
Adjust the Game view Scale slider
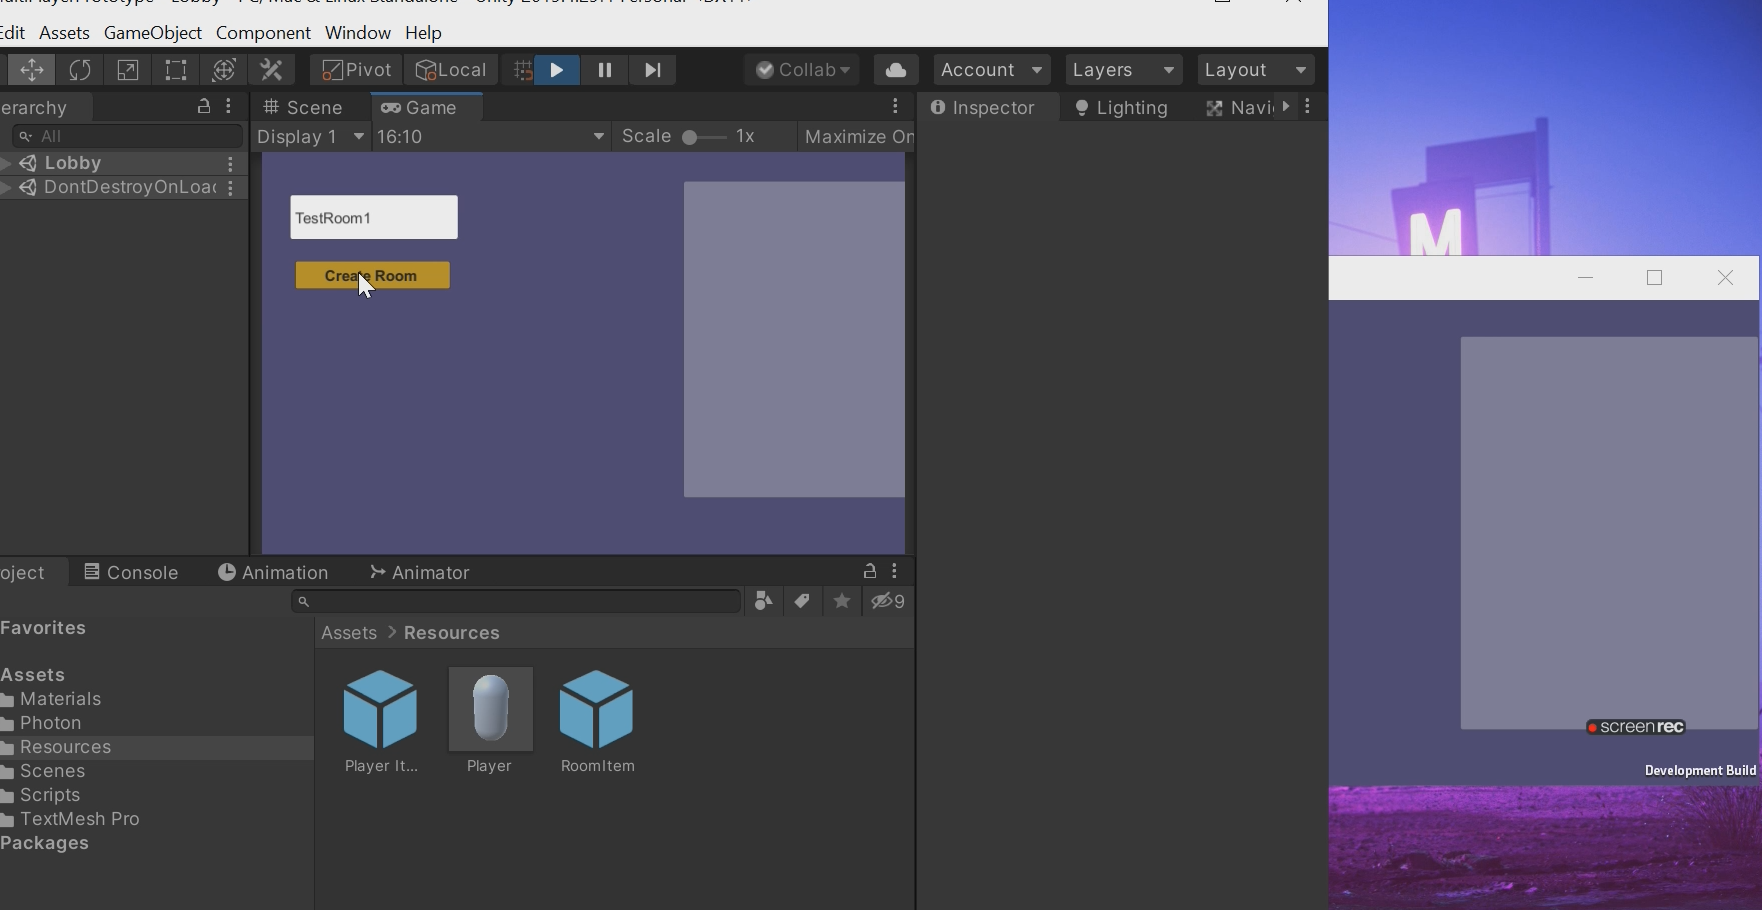pyautogui.click(x=703, y=137)
